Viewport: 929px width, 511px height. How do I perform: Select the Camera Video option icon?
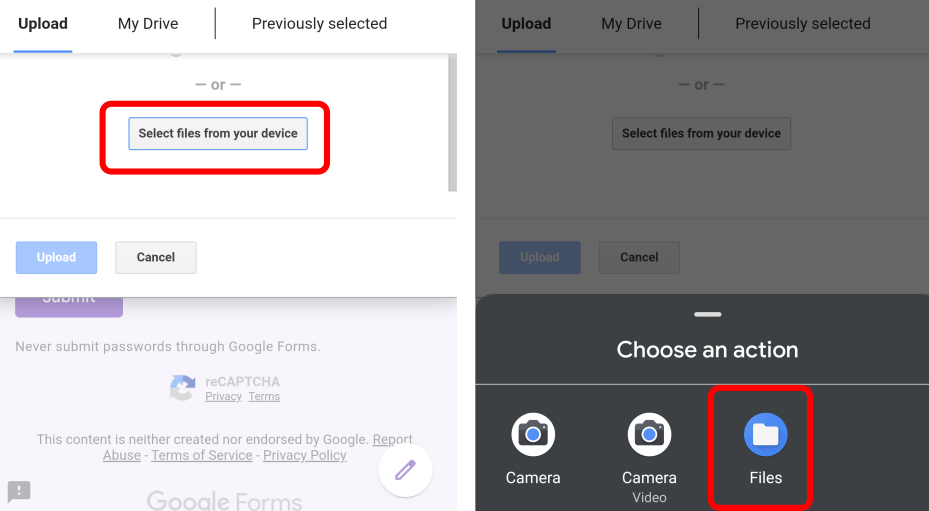tap(649, 434)
